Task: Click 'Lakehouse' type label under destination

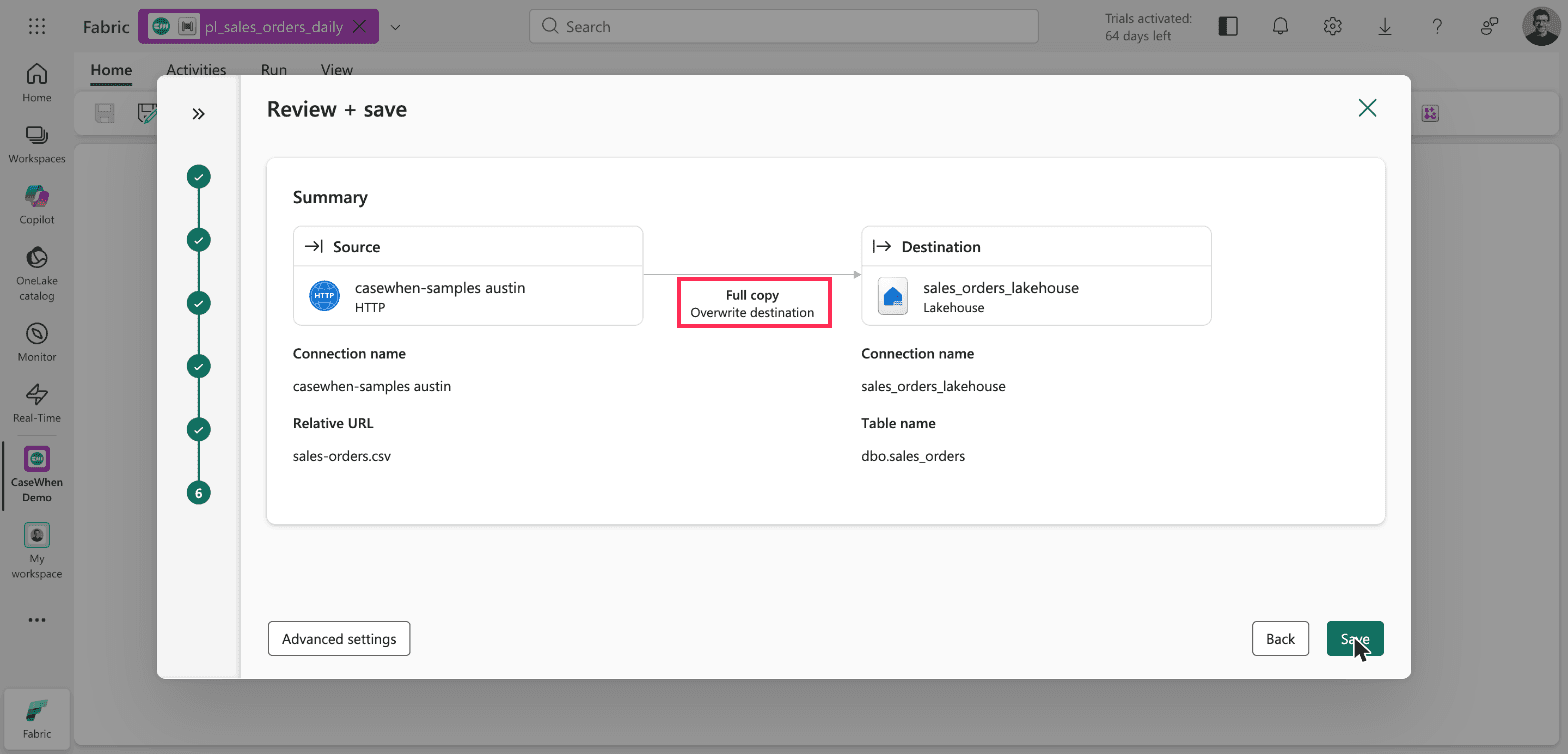Action: click(954, 308)
